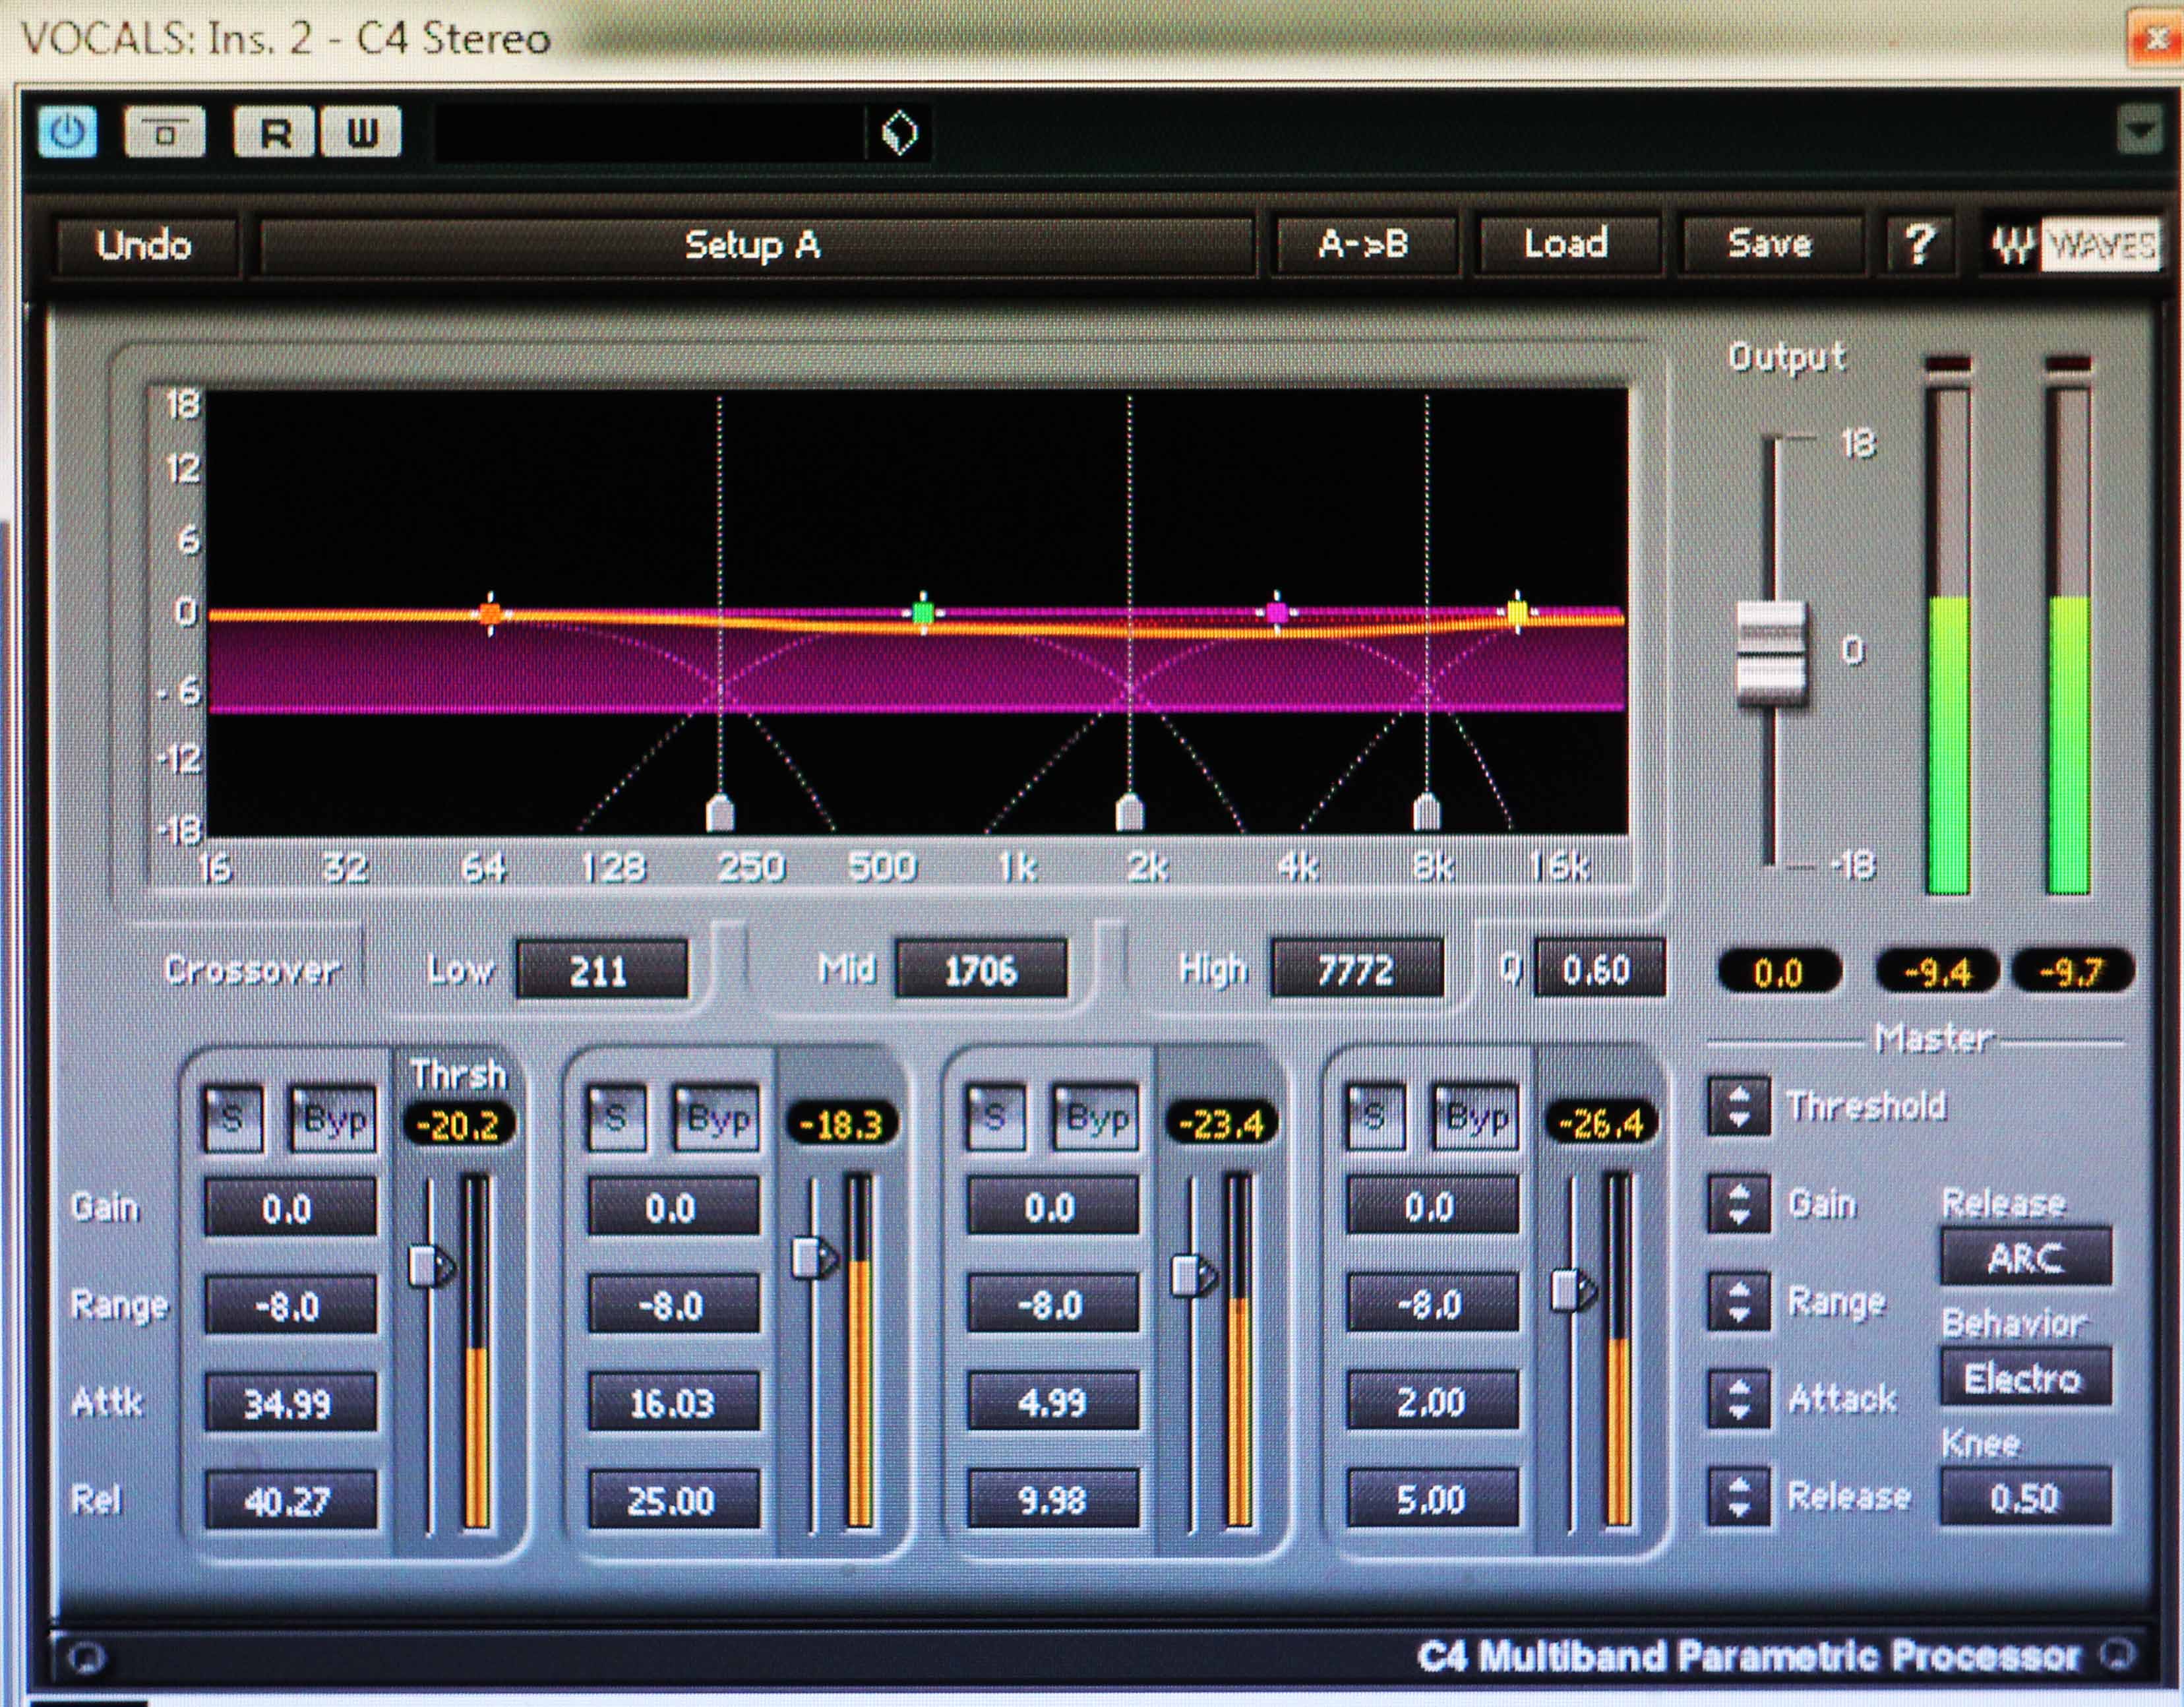Open the preset browser diamond icon
This screenshot has width=2184, height=1707.
[900, 133]
